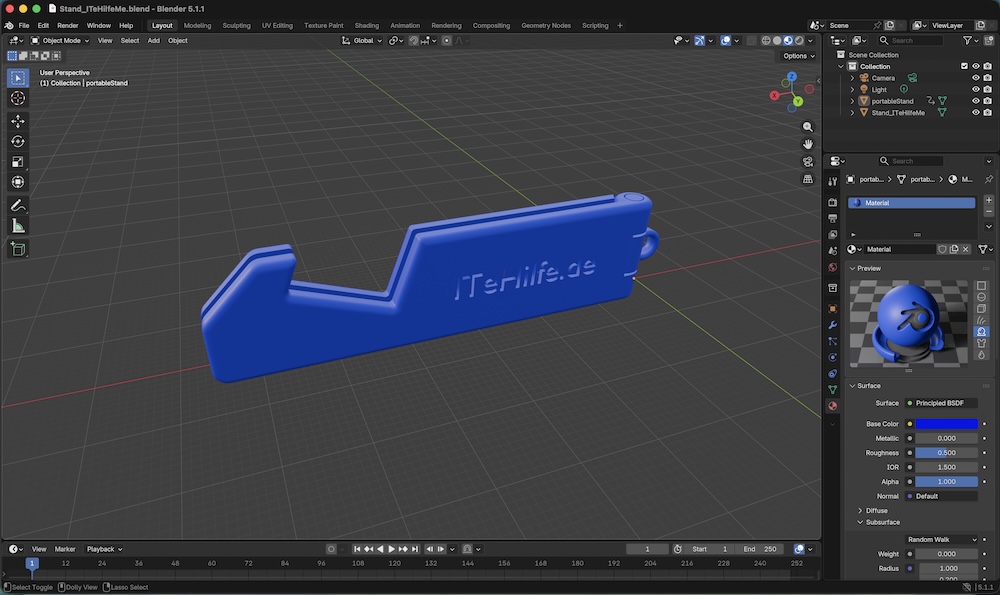Hide portableStand in viewport

tap(975, 101)
